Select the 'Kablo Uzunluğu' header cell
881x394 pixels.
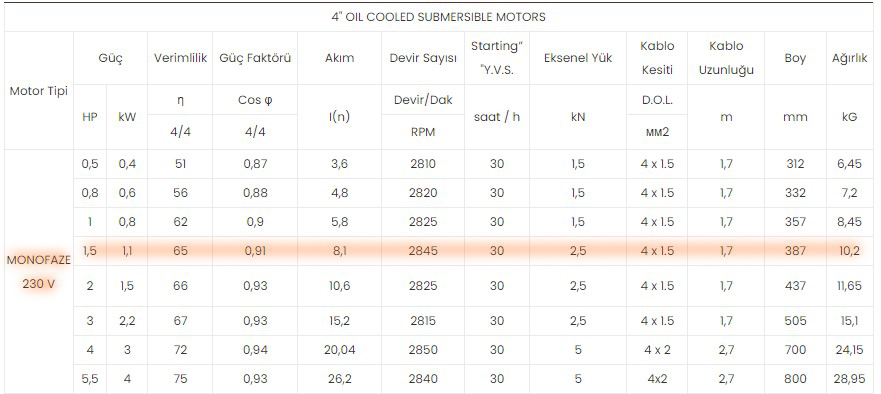(726, 58)
